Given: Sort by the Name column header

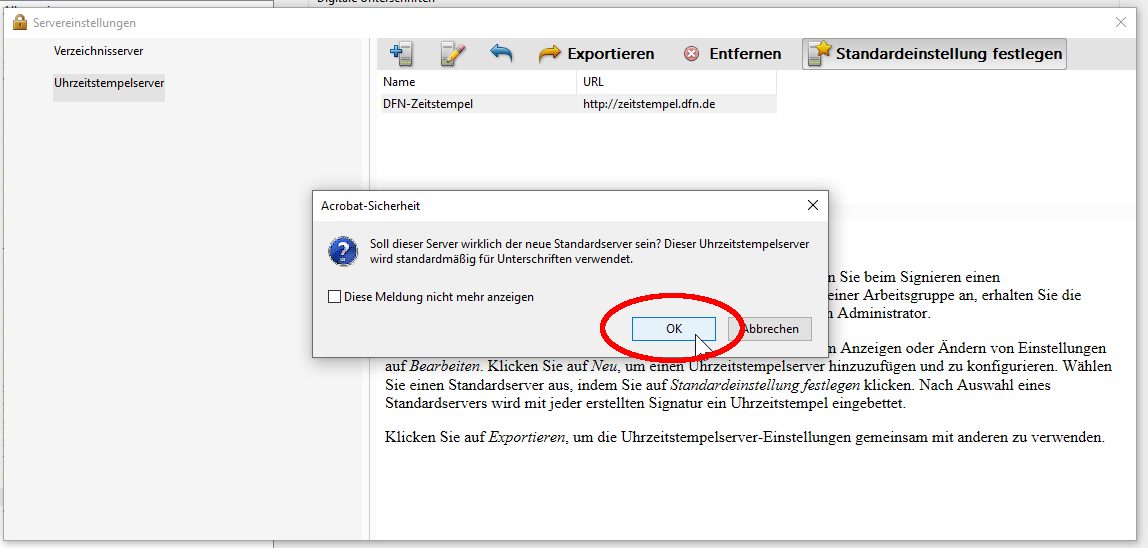Looking at the screenshot, I should (x=478, y=82).
